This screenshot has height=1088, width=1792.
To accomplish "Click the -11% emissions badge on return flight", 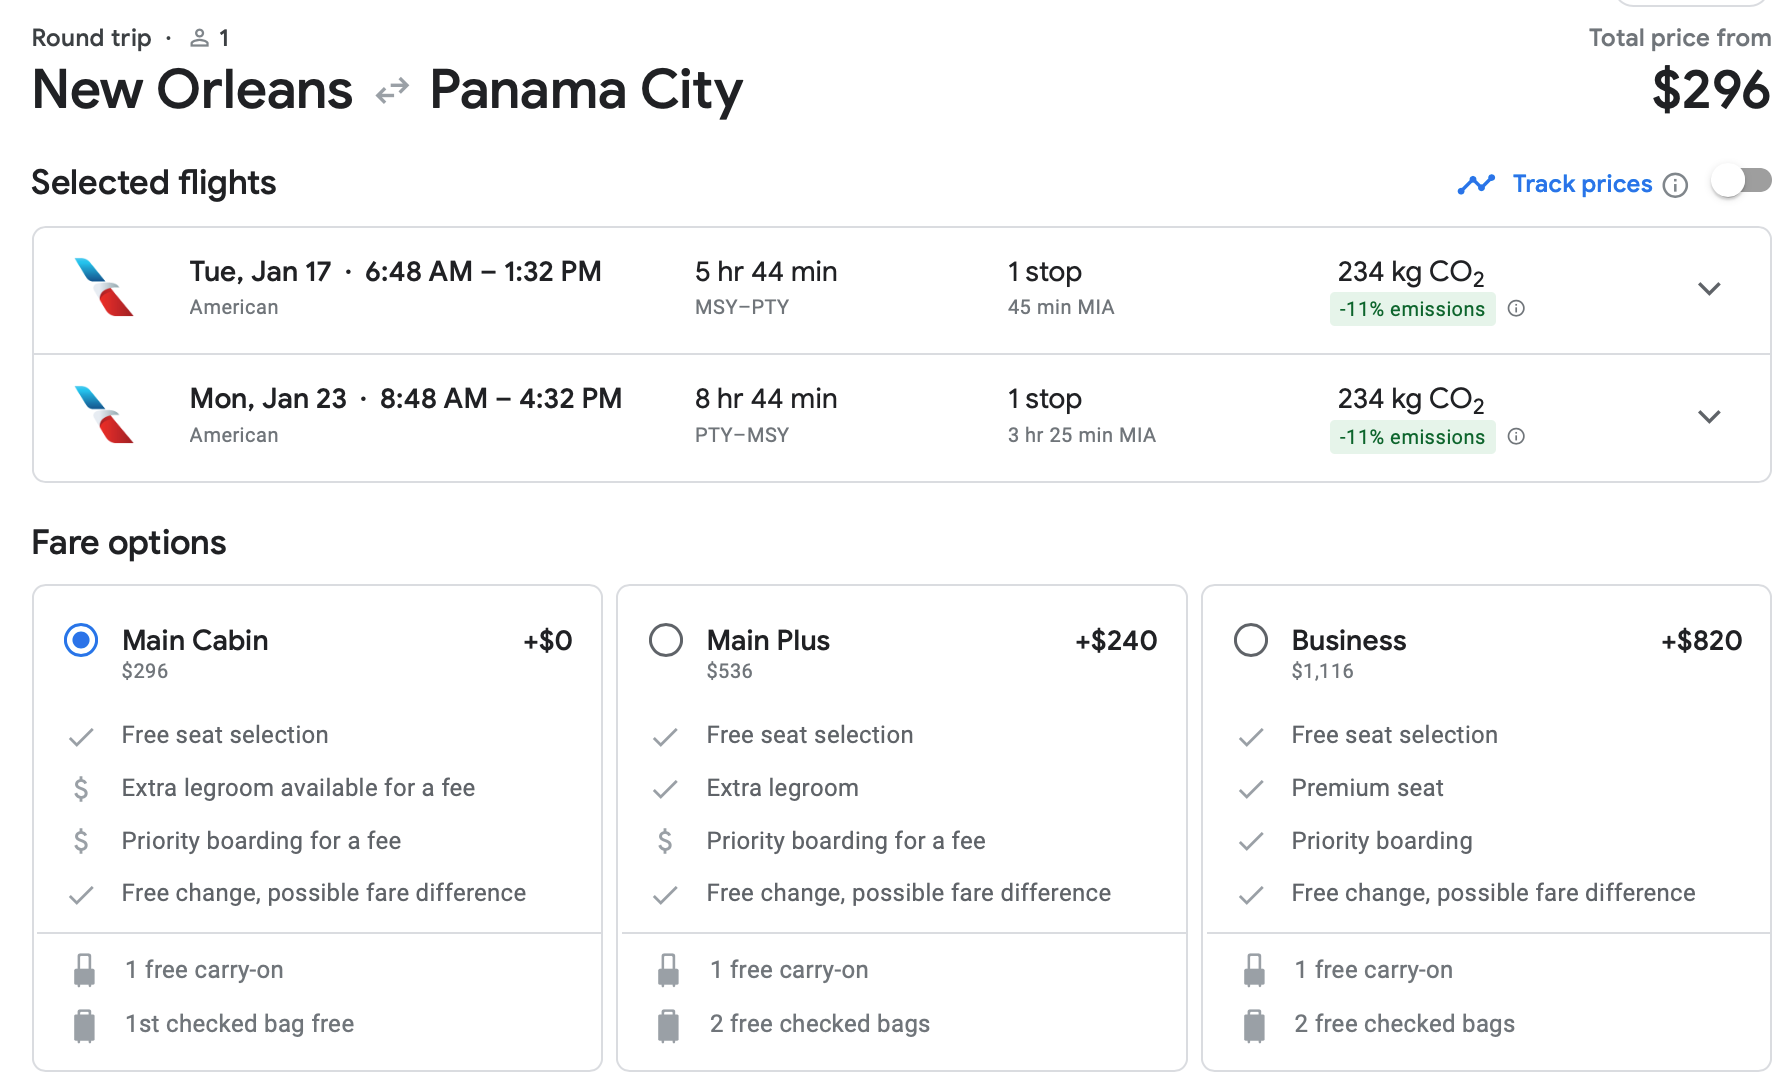I will tap(1412, 437).
